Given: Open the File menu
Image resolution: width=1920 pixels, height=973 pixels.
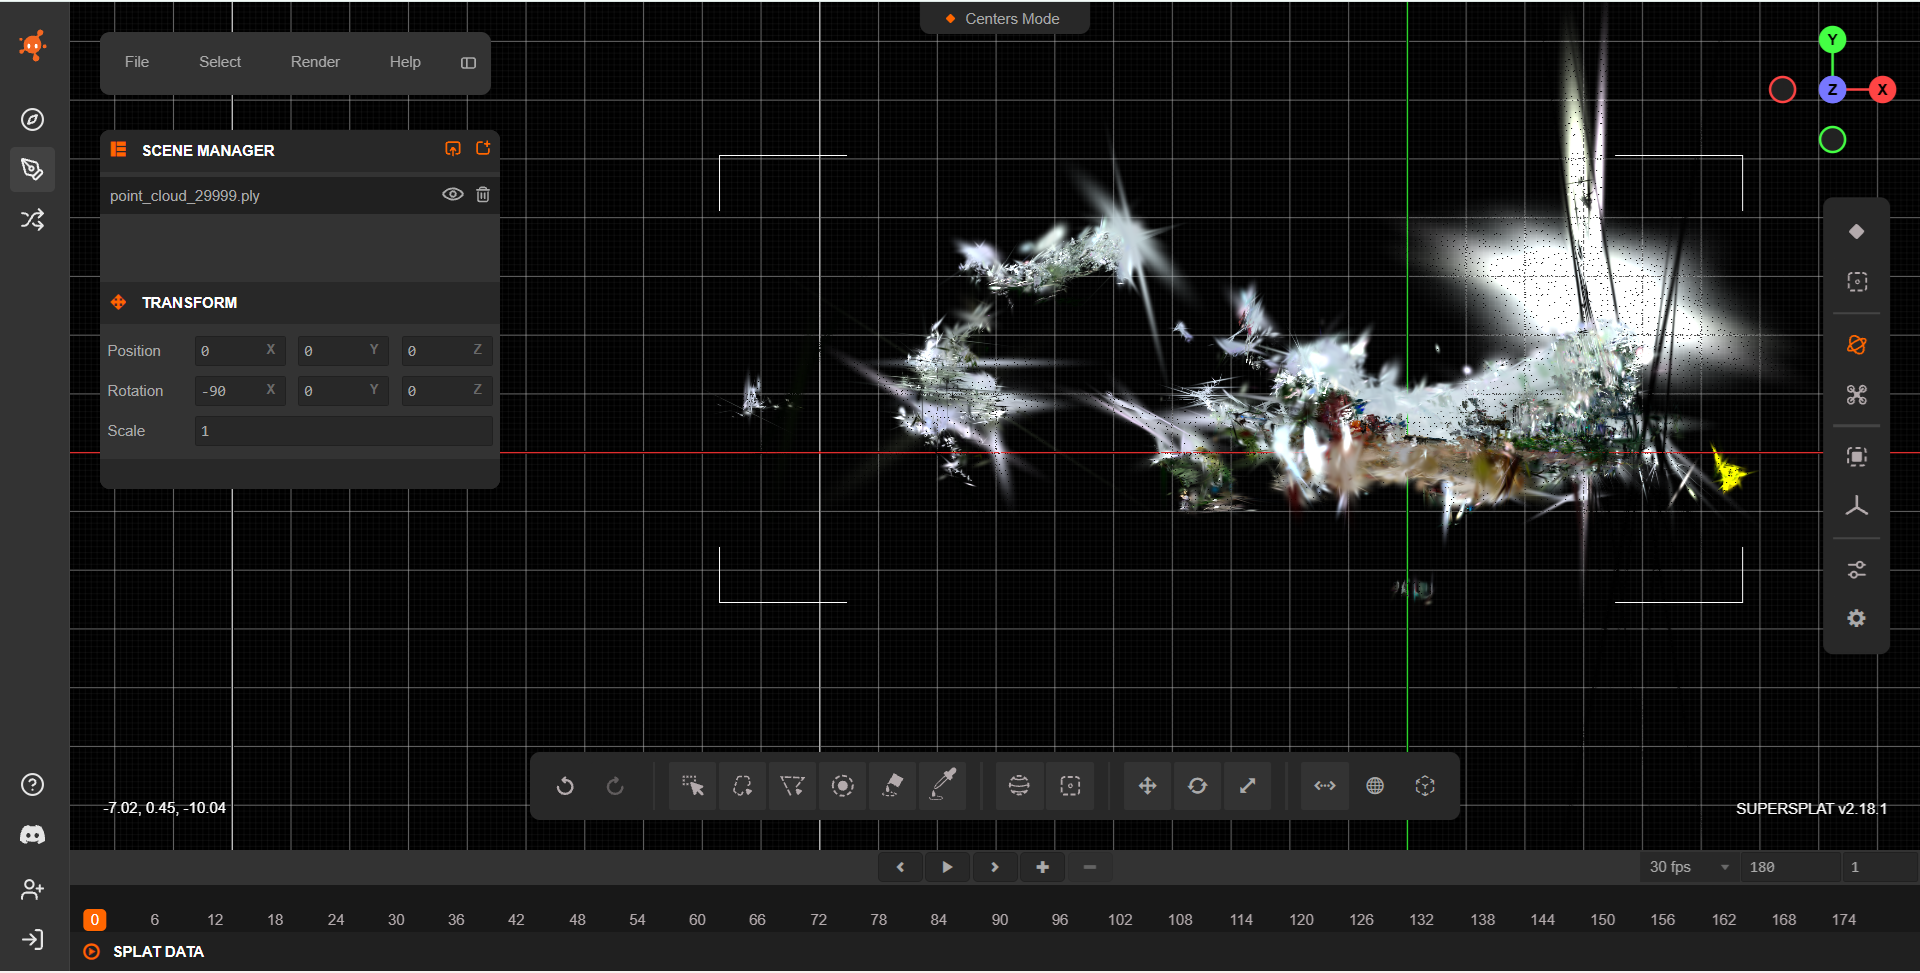Looking at the screenshot, I should tap(137, 62).
